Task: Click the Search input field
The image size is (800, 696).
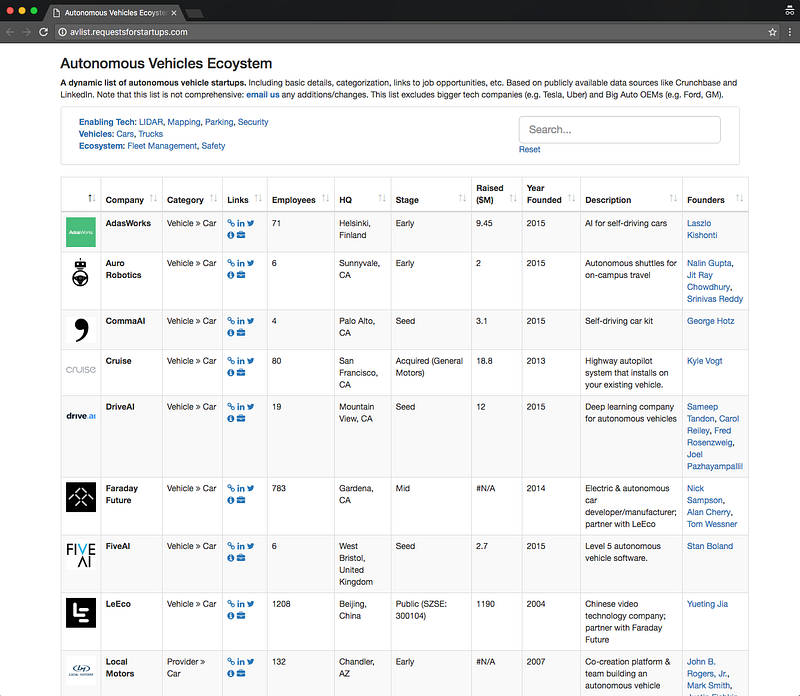Action: point(619,130)
